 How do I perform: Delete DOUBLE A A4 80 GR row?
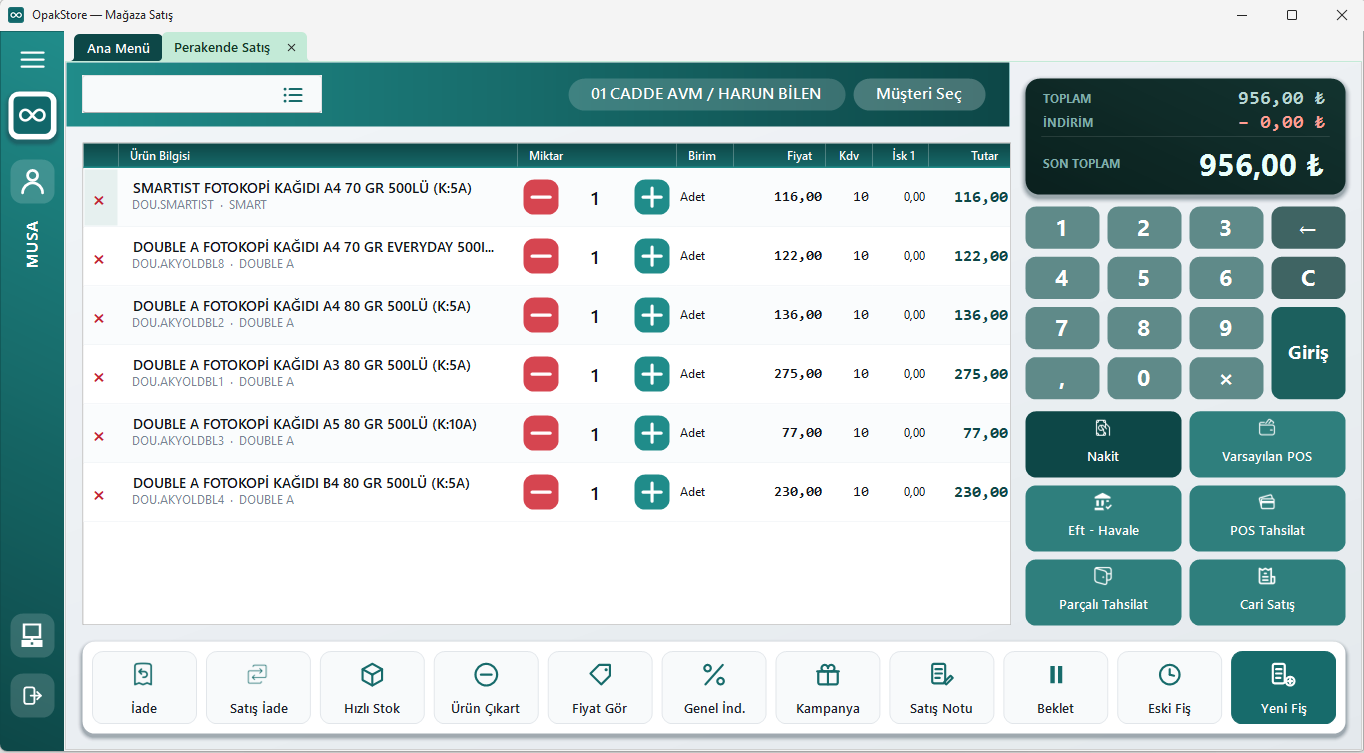99,318
